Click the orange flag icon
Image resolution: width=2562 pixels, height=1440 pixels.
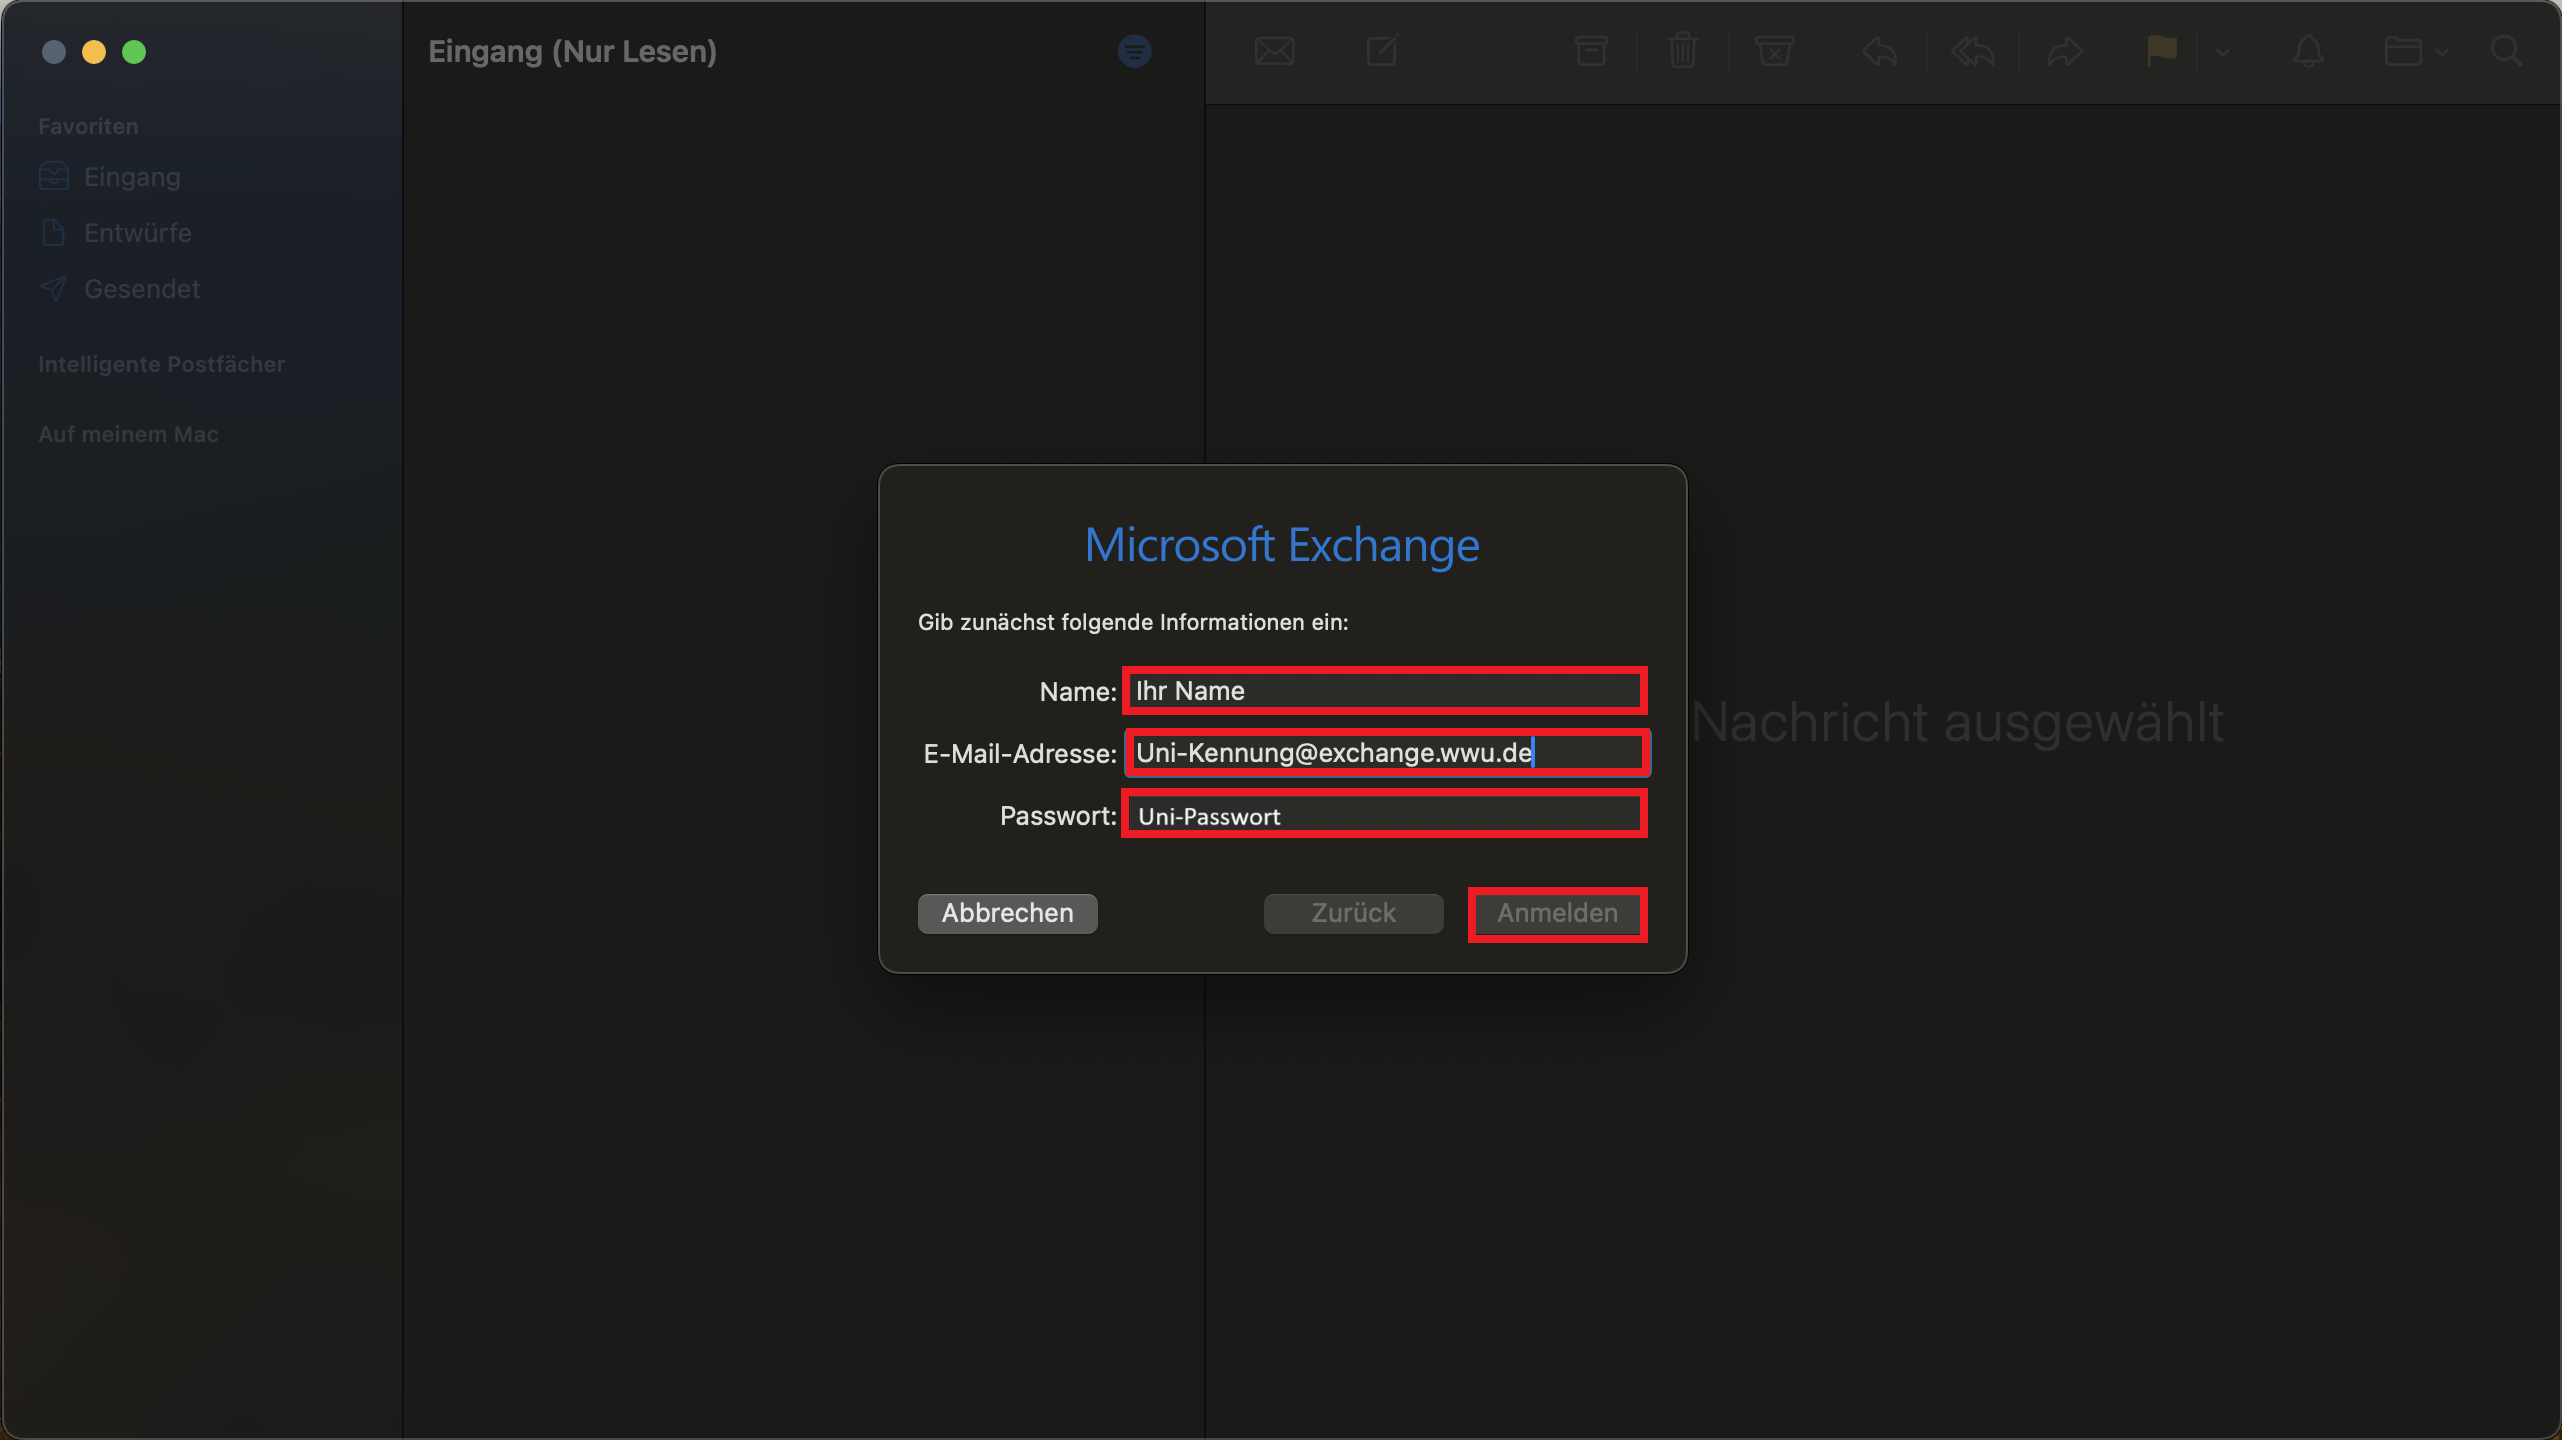click(x=2161, y=51)
